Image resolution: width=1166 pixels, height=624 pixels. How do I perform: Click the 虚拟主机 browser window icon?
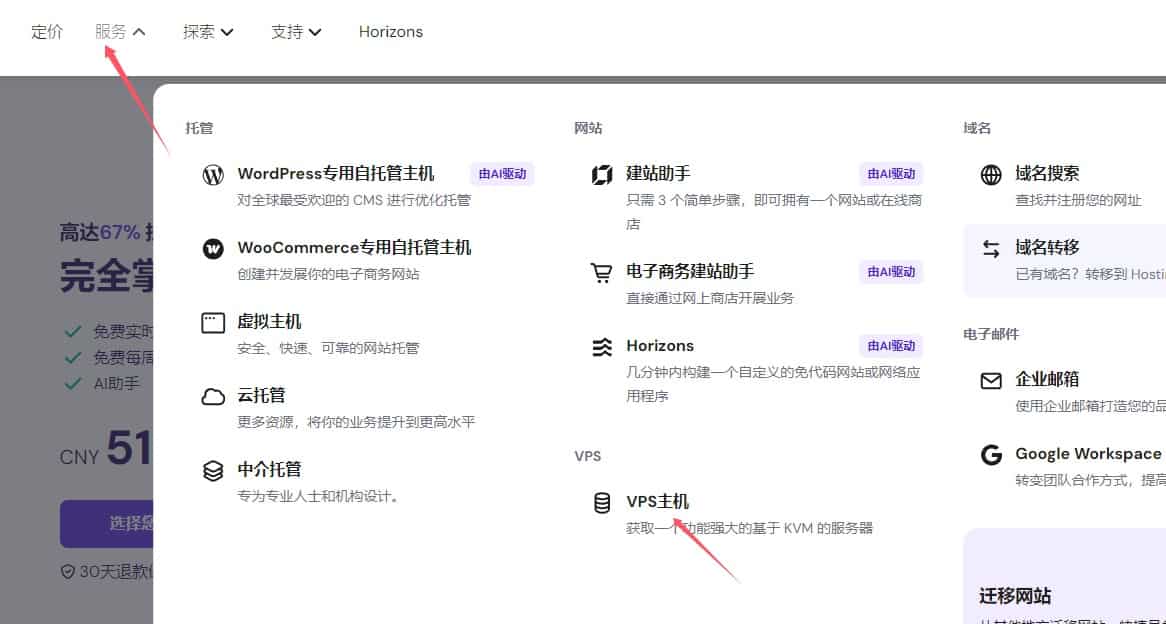click(x=213, y=323)
